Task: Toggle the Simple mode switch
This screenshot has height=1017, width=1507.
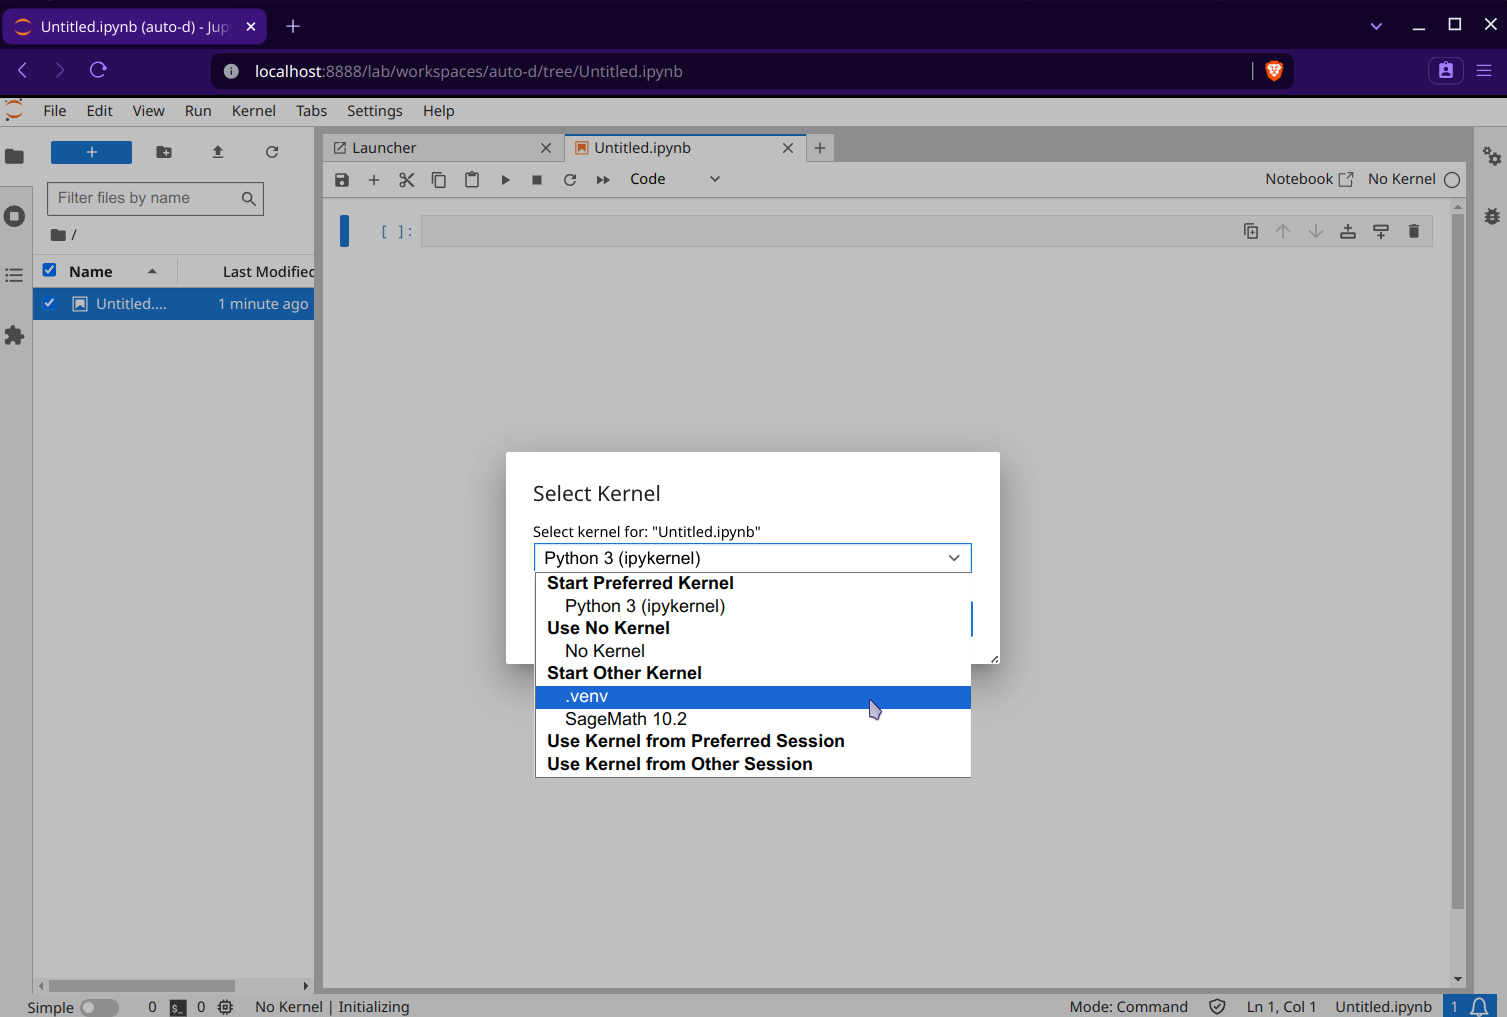Action: [x=98, y=1007]
